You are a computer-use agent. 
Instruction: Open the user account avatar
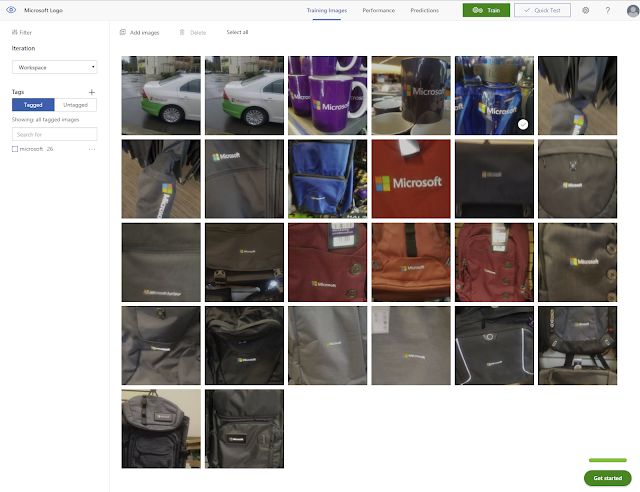[x=633, y=11]
